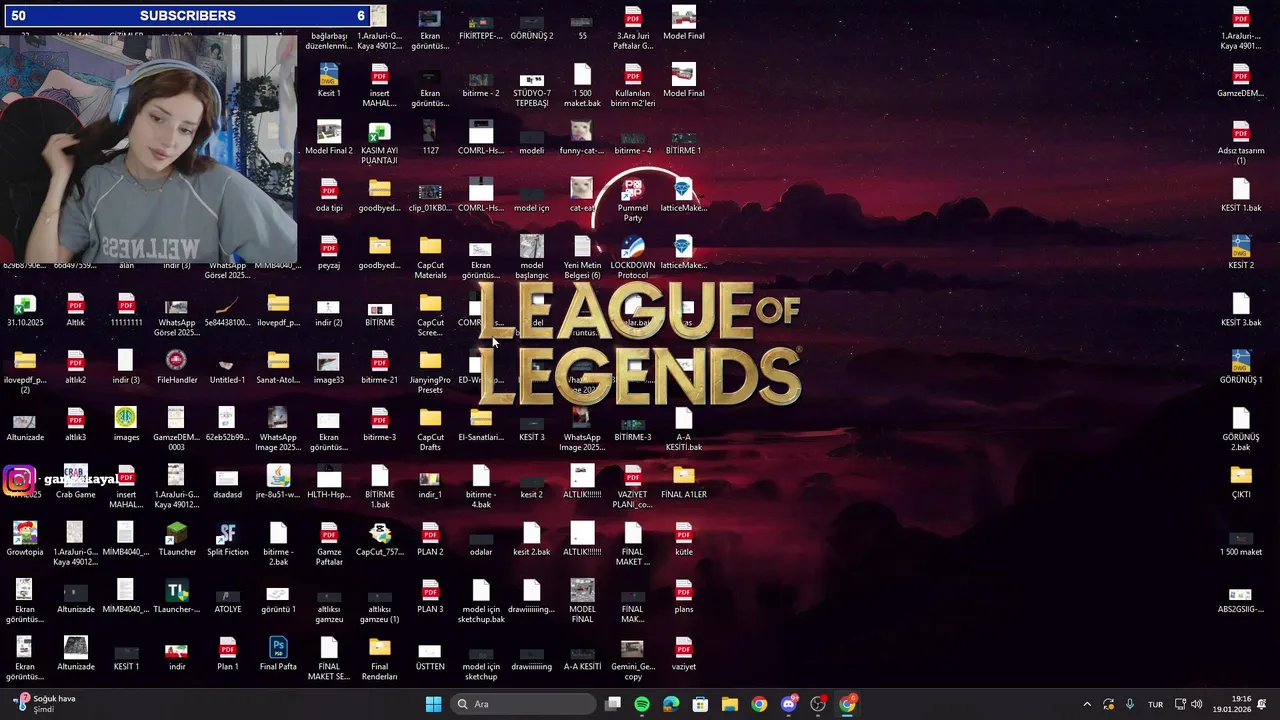Select the dsadasd file icon
This screenshot has width=1280, height=720.
[227, 483]
